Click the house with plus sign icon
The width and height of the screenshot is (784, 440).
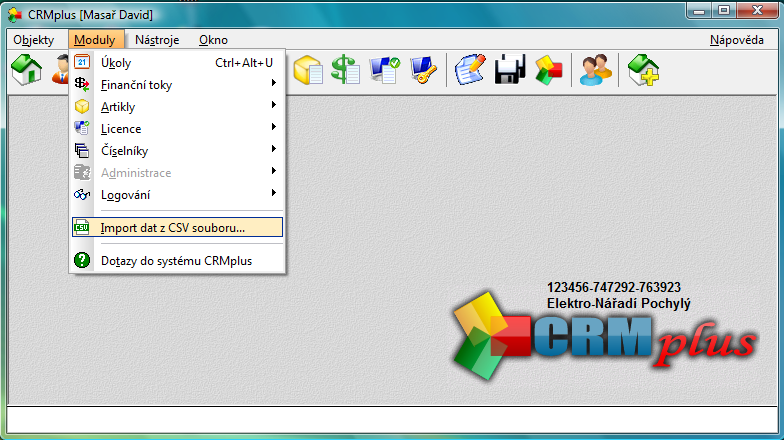pos(643,70)
